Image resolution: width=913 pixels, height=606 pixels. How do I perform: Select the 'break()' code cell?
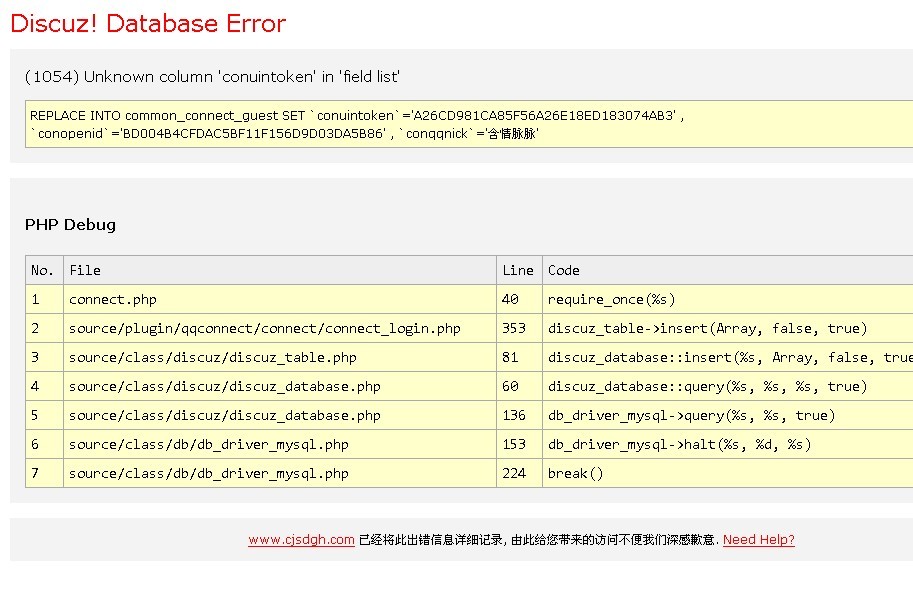click(x=728, y=473)
